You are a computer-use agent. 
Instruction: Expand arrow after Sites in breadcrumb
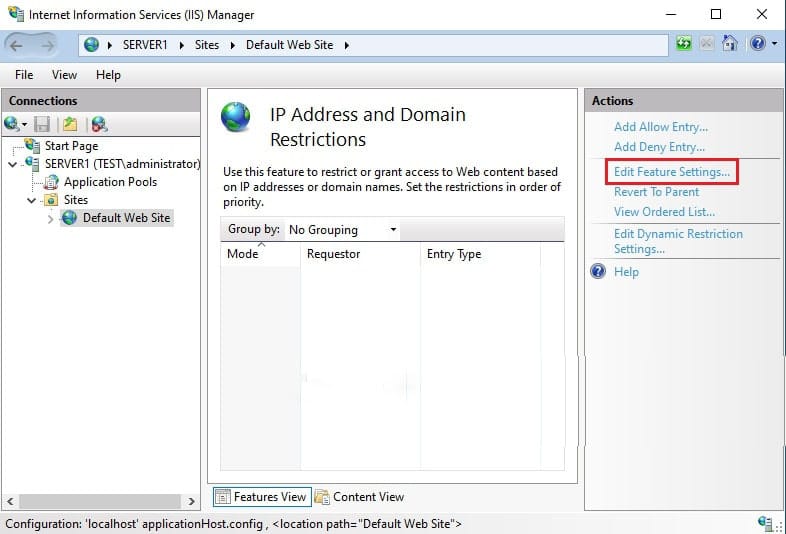click(x=233, y=46)
